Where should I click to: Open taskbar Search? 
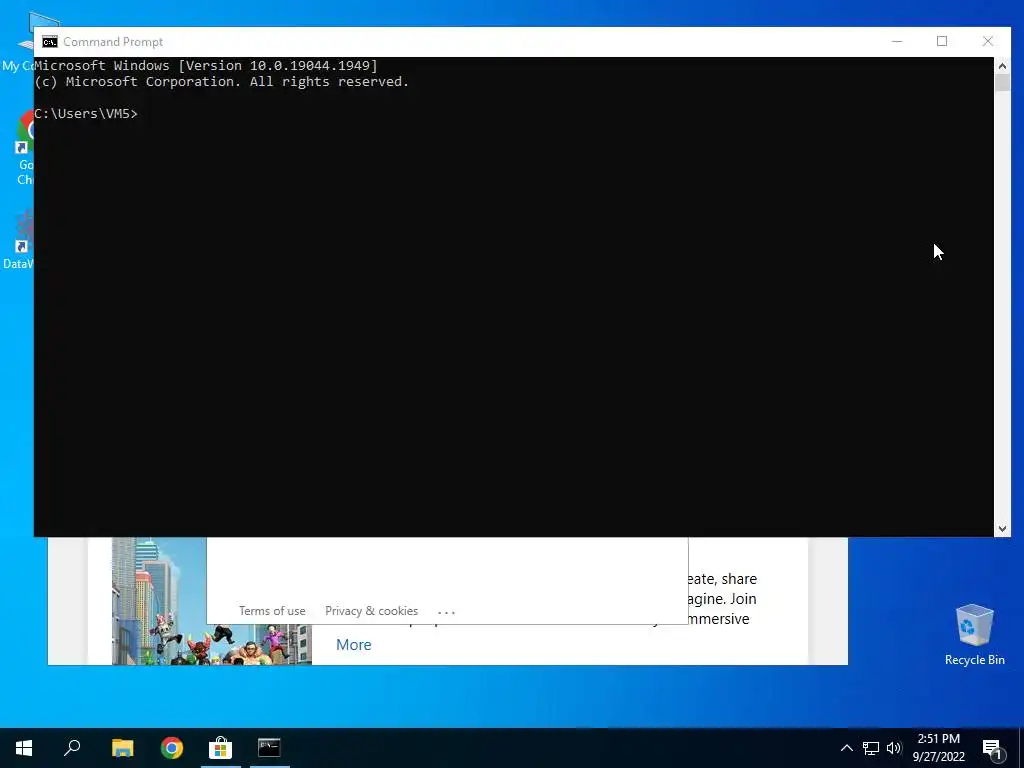72,748
